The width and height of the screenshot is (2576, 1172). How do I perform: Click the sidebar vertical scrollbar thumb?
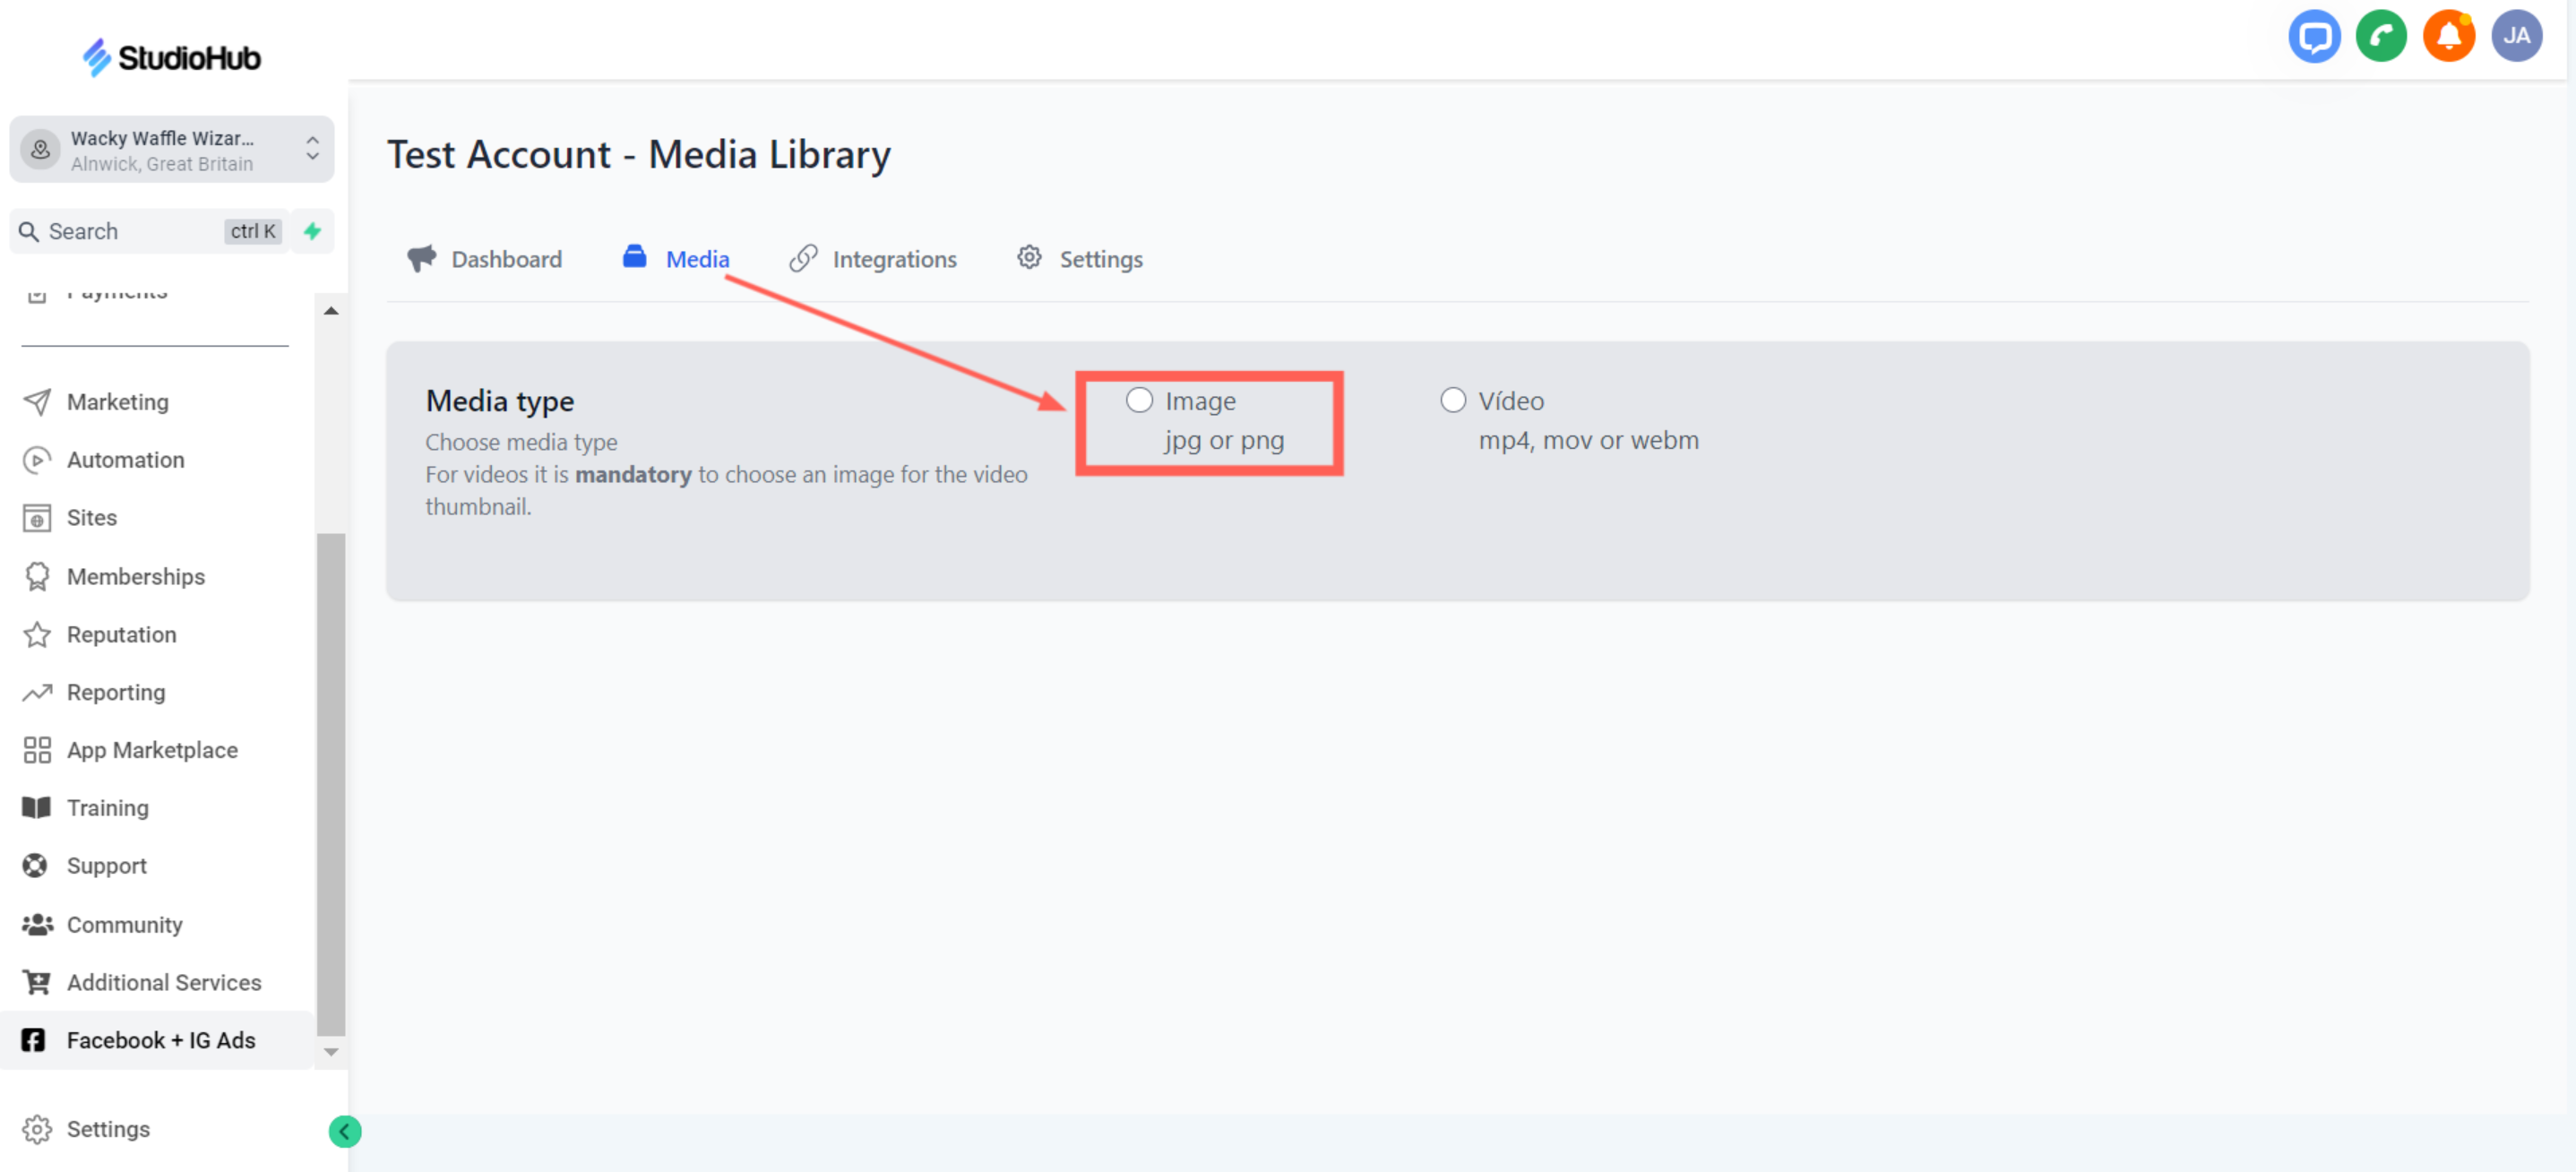coord(331,784)
